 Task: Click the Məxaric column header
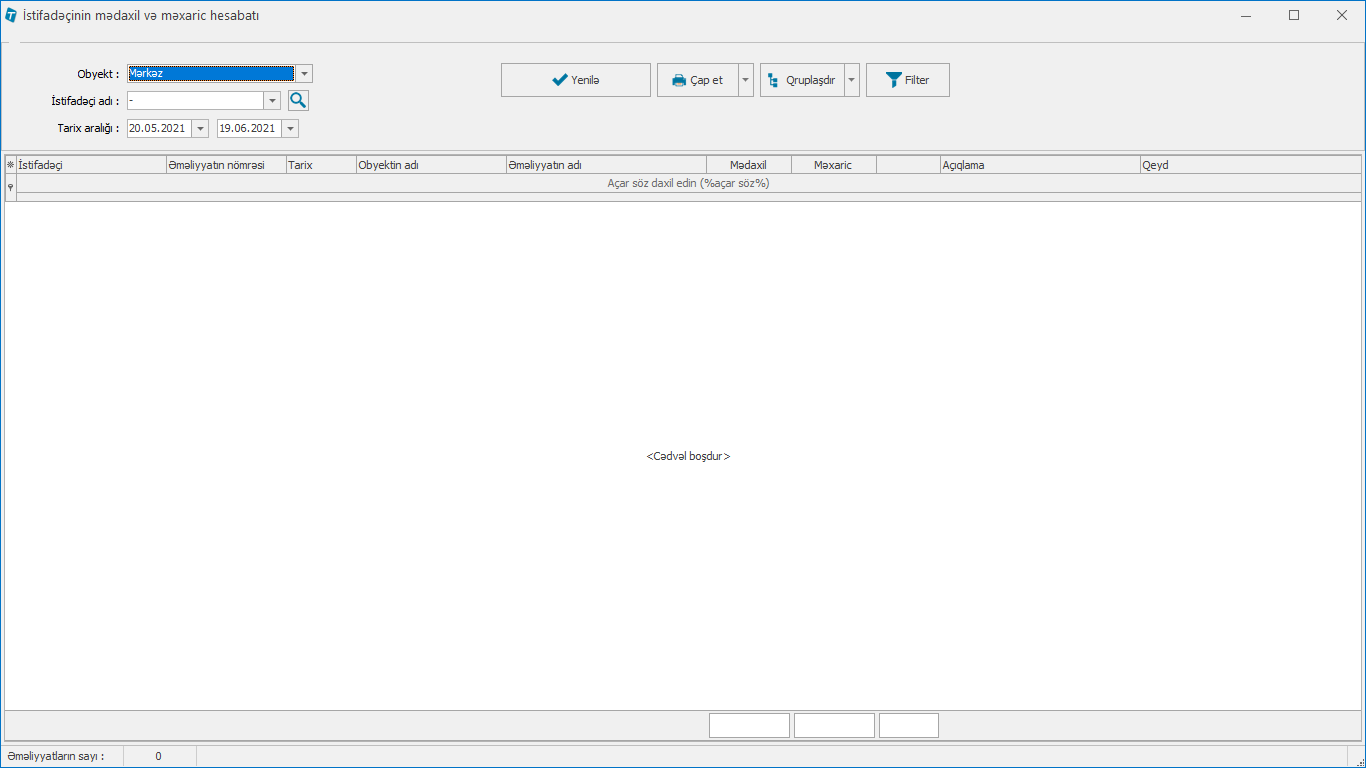pyautogui.click(x=833, y=165)
